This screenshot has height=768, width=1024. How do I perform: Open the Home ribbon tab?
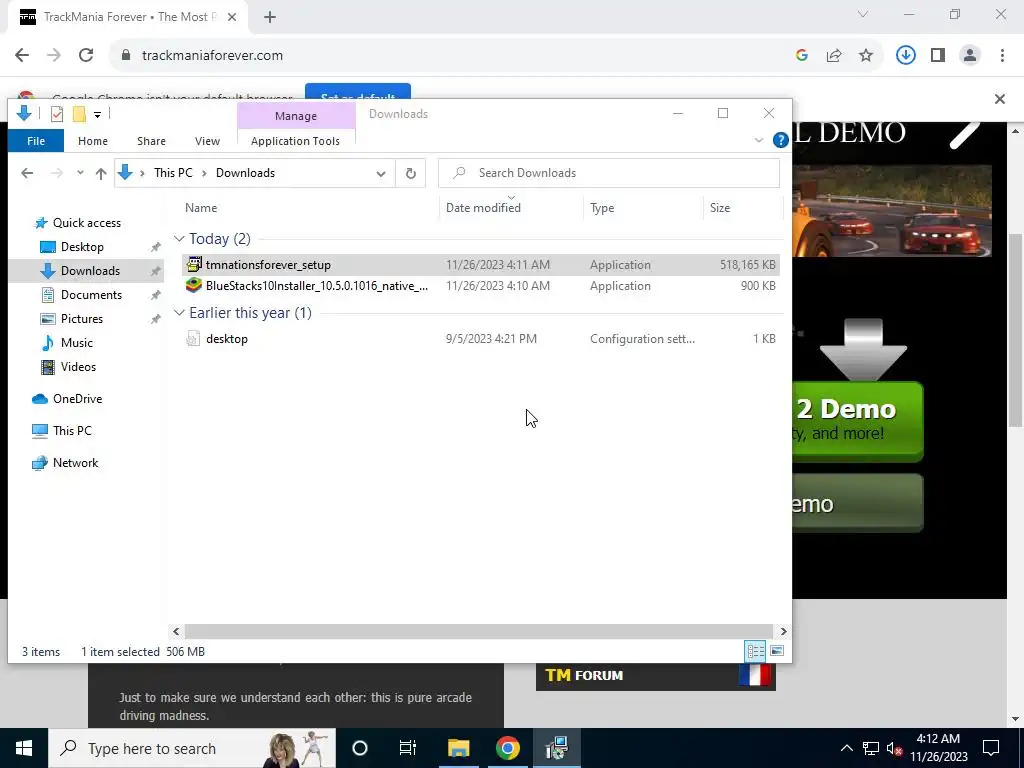pyautogui.click(x=93, y=141)
